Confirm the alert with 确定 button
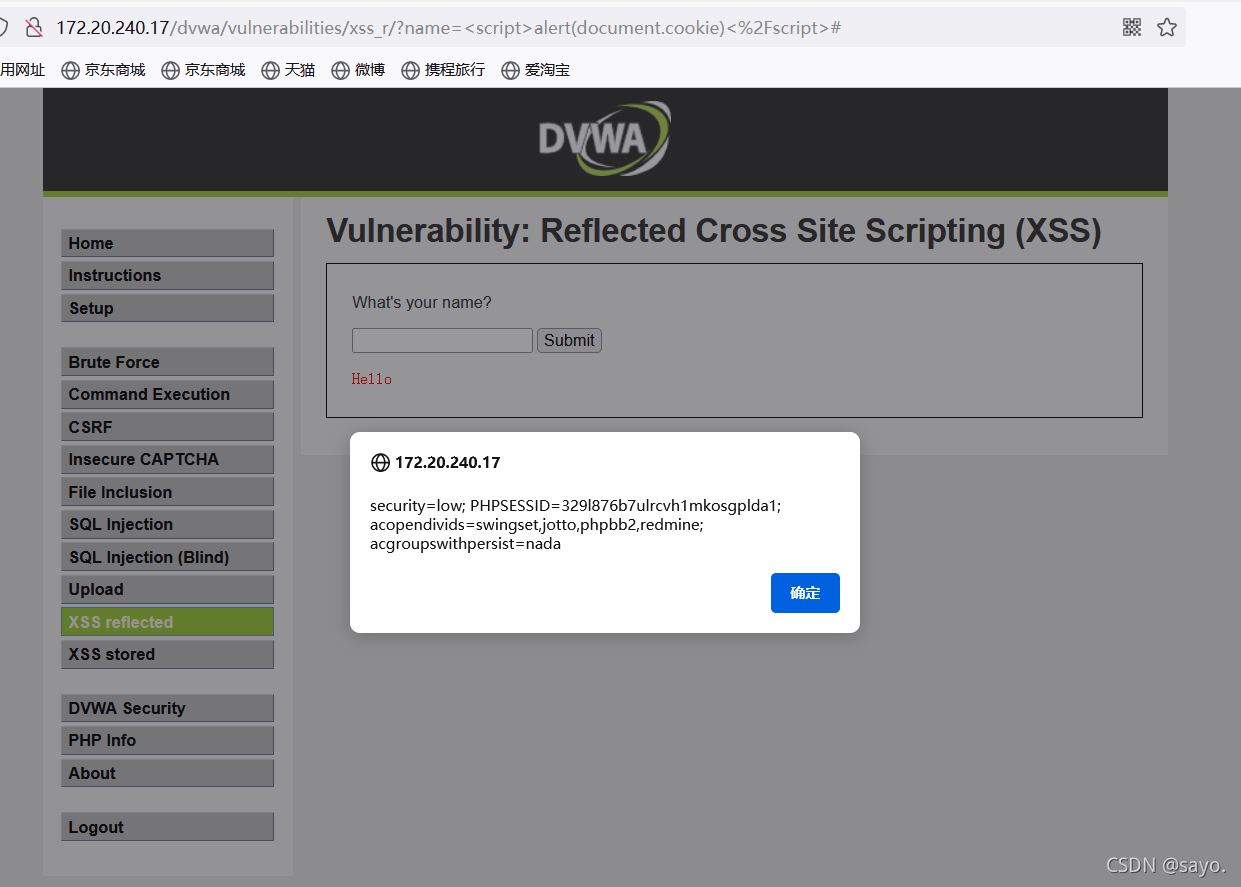This screenshot has height=887, width=1241. point(805,593)
